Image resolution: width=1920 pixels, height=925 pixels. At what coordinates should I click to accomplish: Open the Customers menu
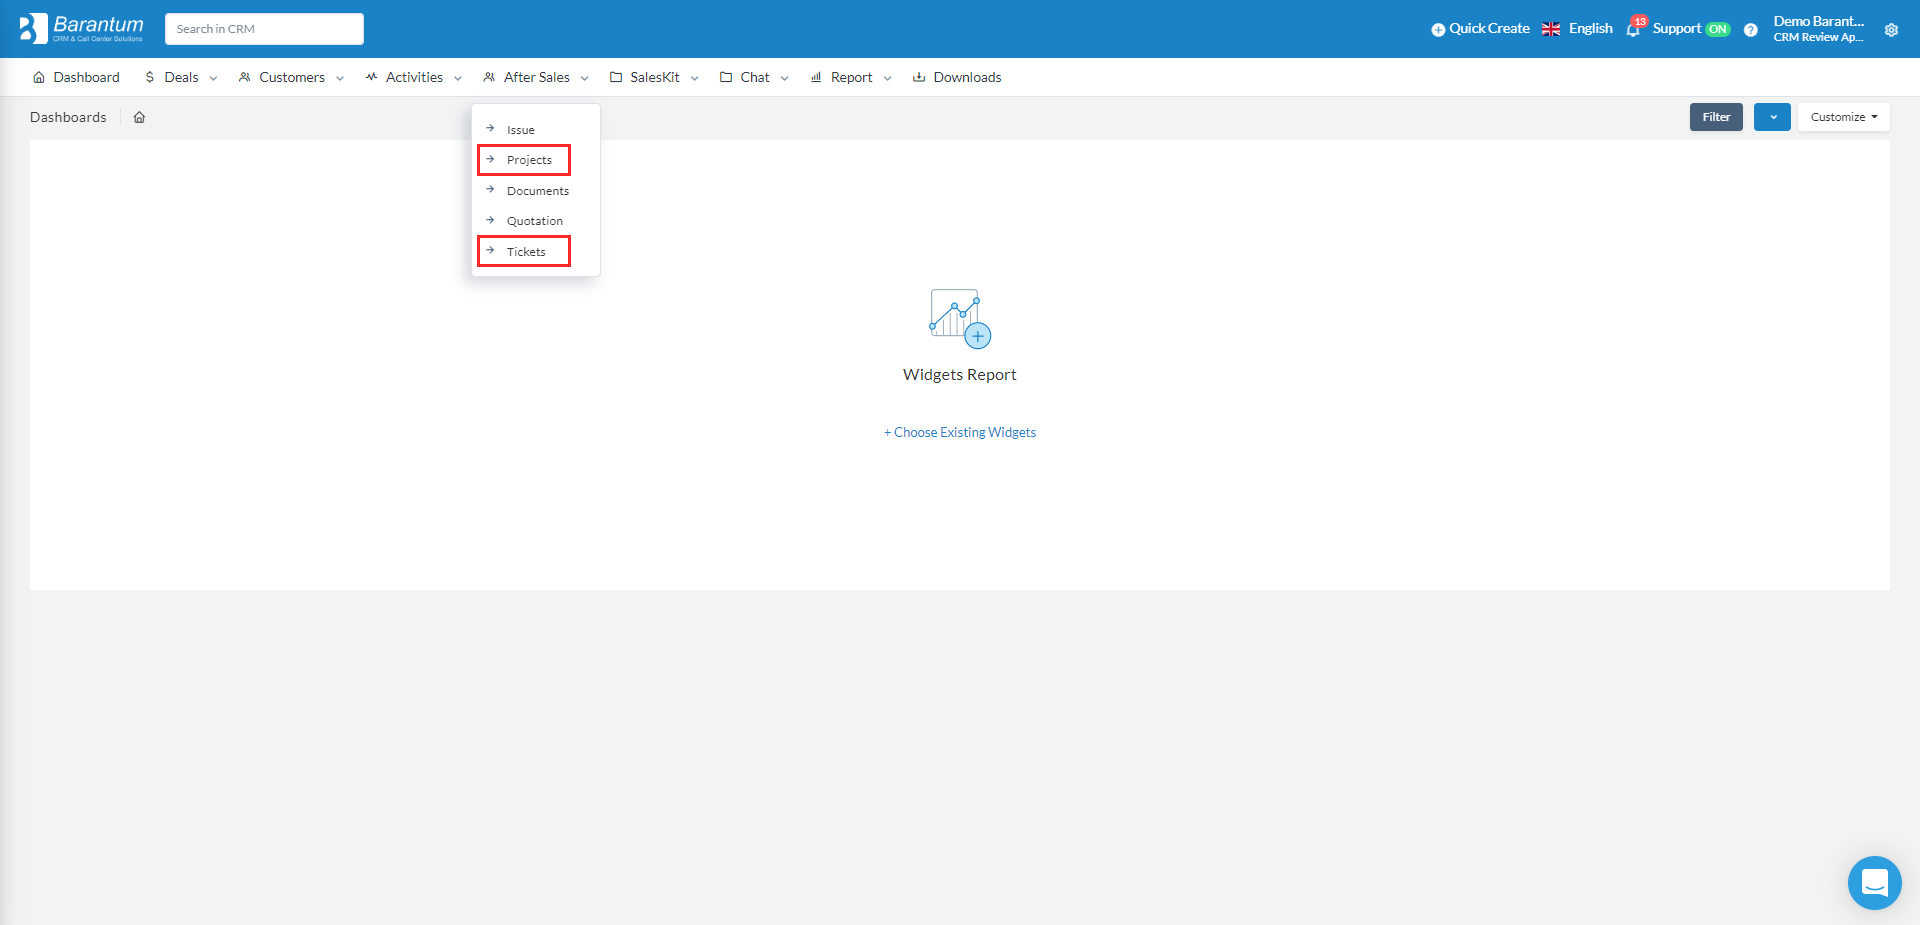click(x=291, y=77)
